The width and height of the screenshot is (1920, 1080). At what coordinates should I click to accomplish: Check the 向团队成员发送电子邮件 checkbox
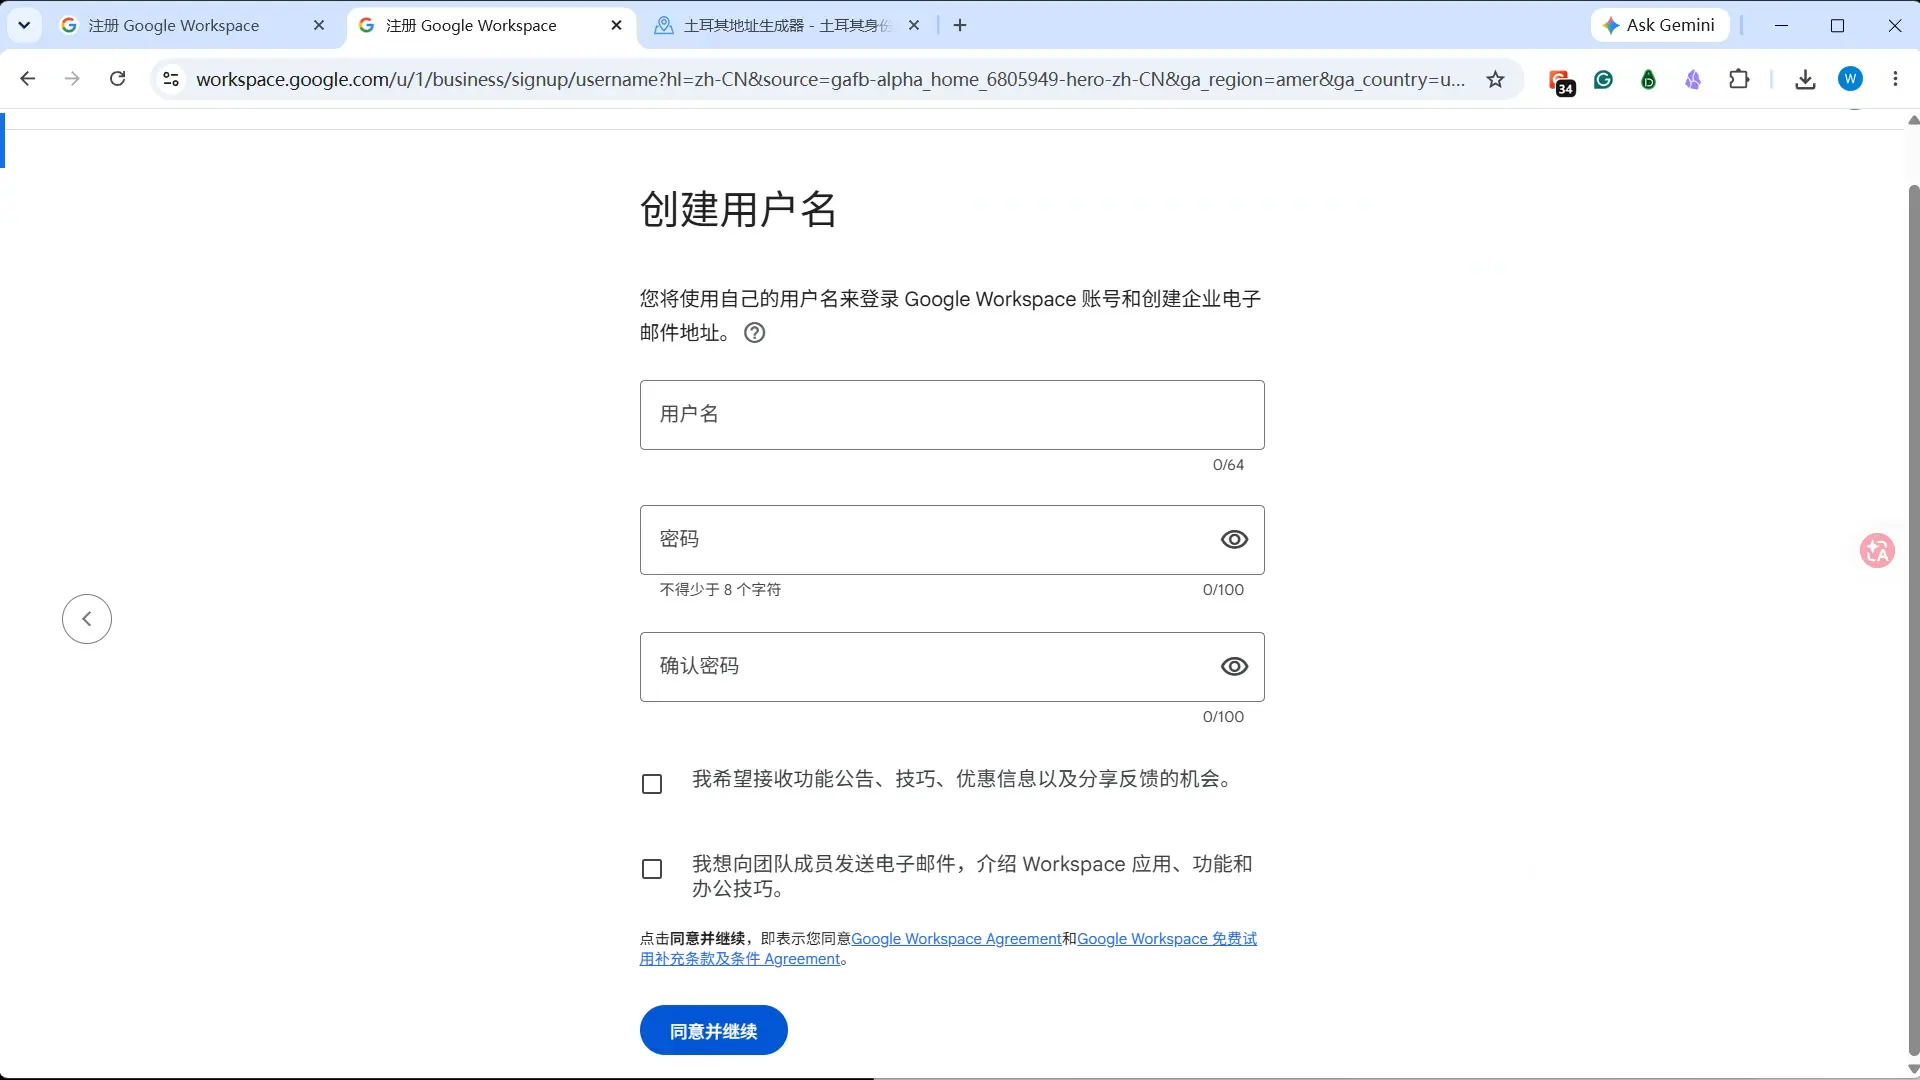[x=652, y=869]
